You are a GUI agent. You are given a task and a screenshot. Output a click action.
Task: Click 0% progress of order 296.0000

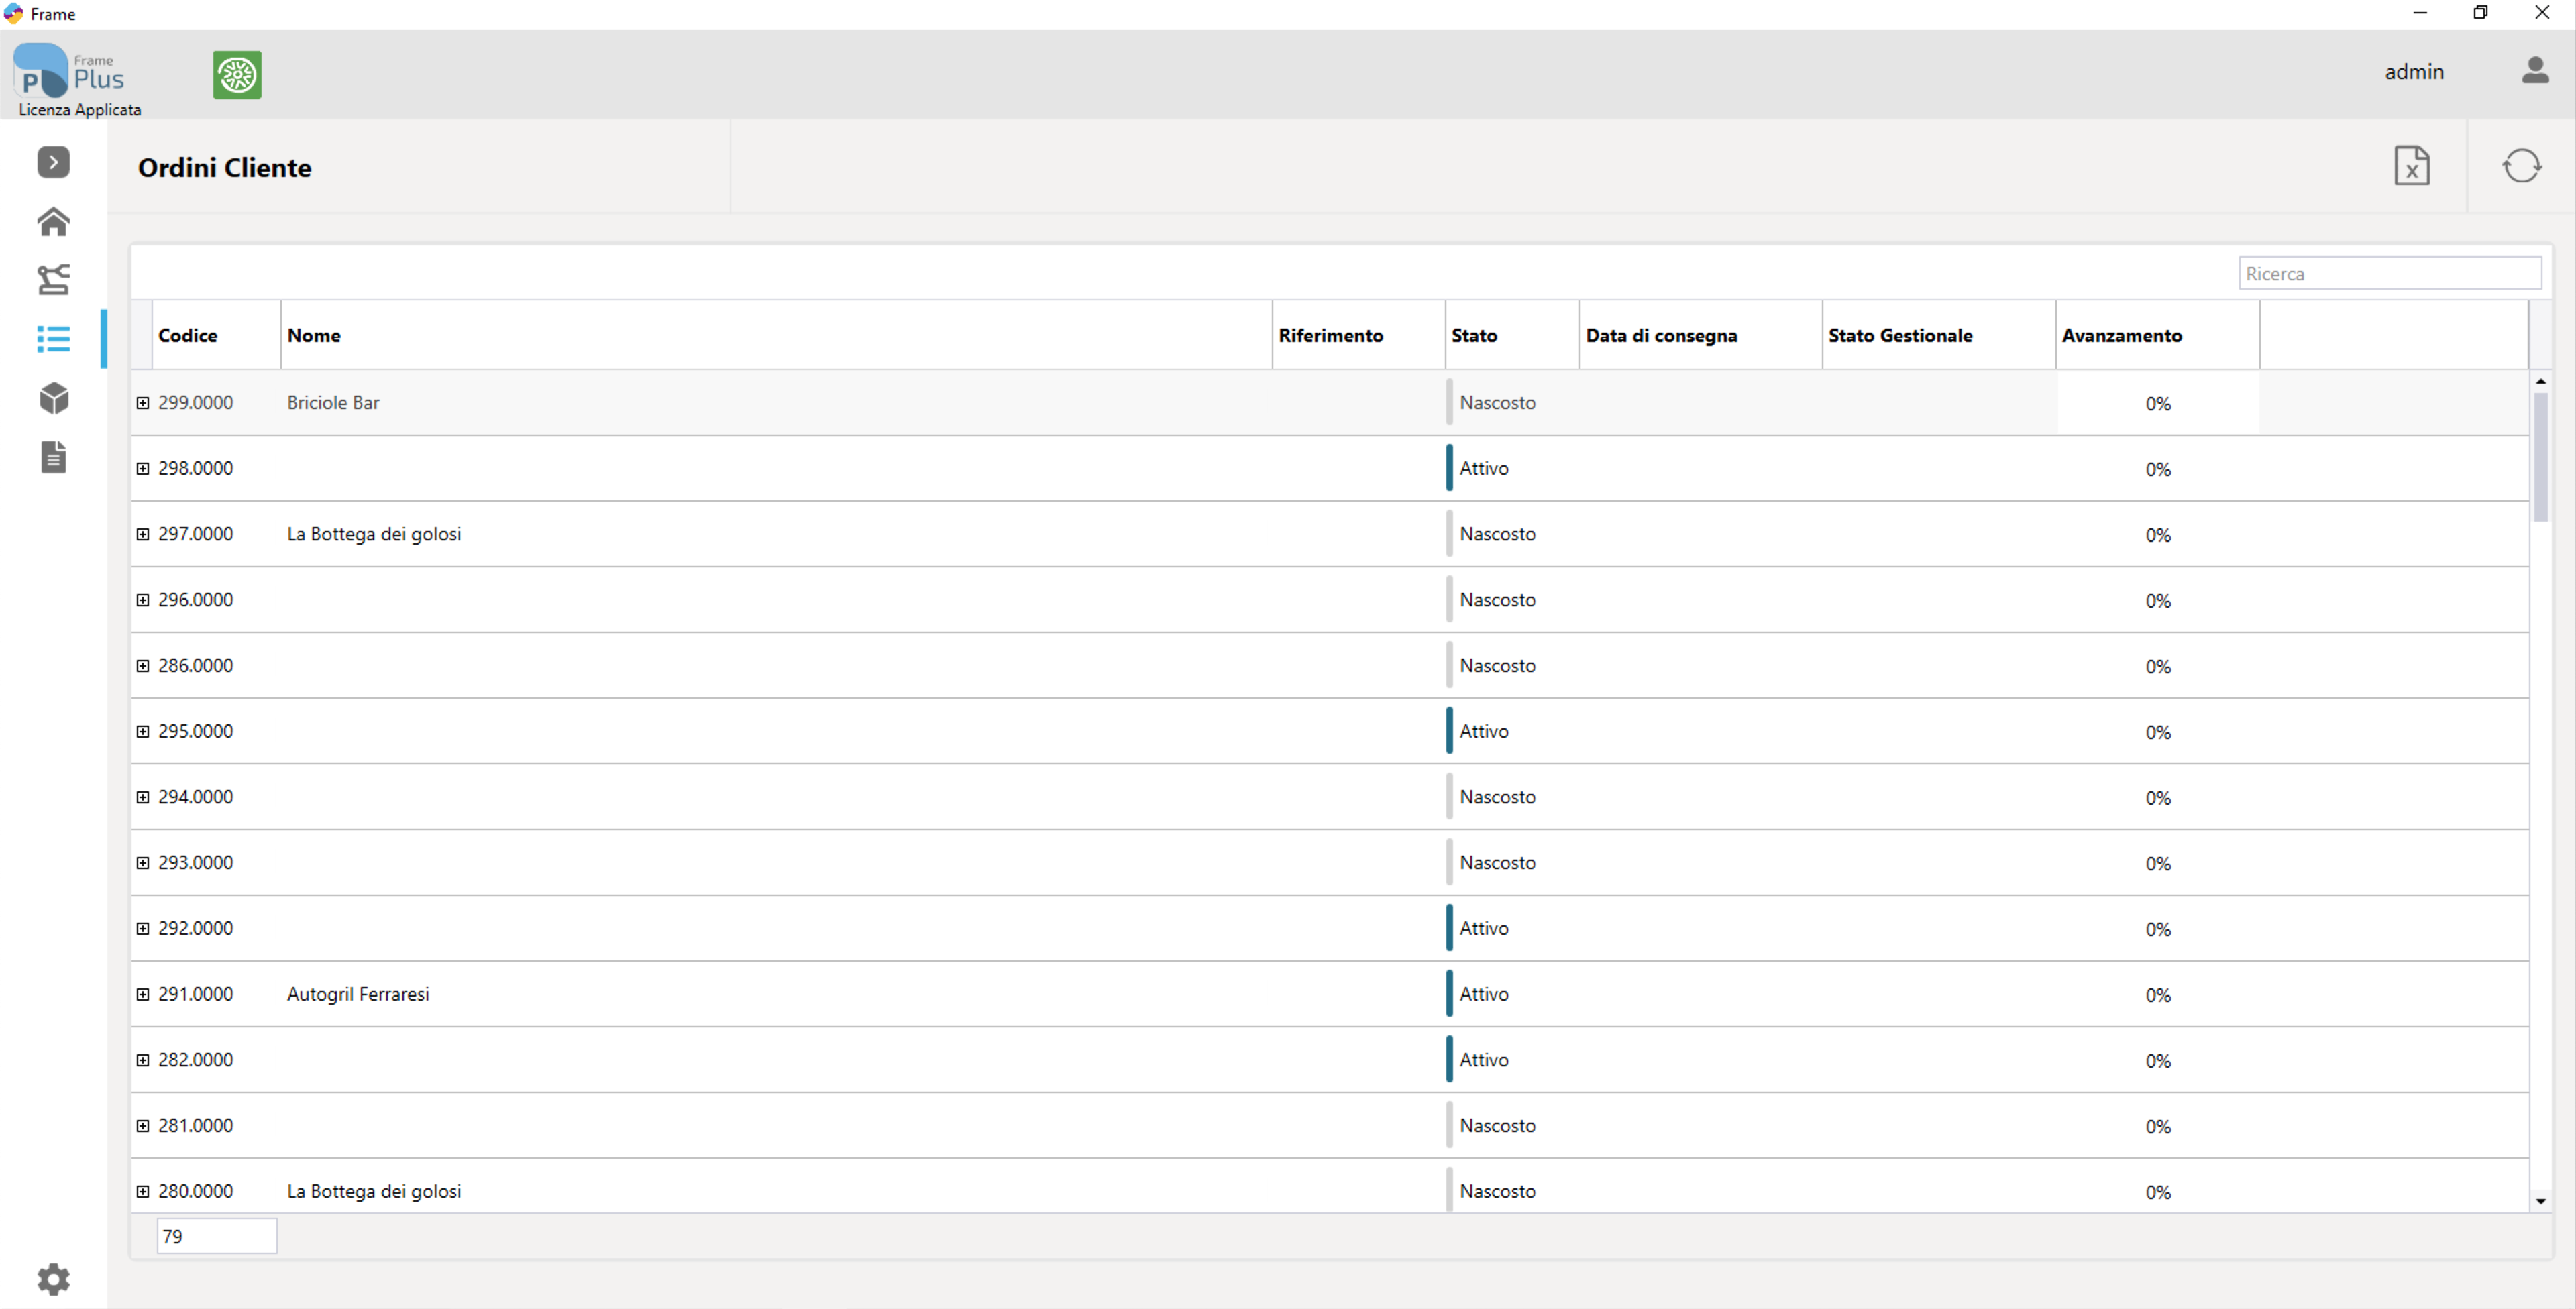[x=2158, y=601]
